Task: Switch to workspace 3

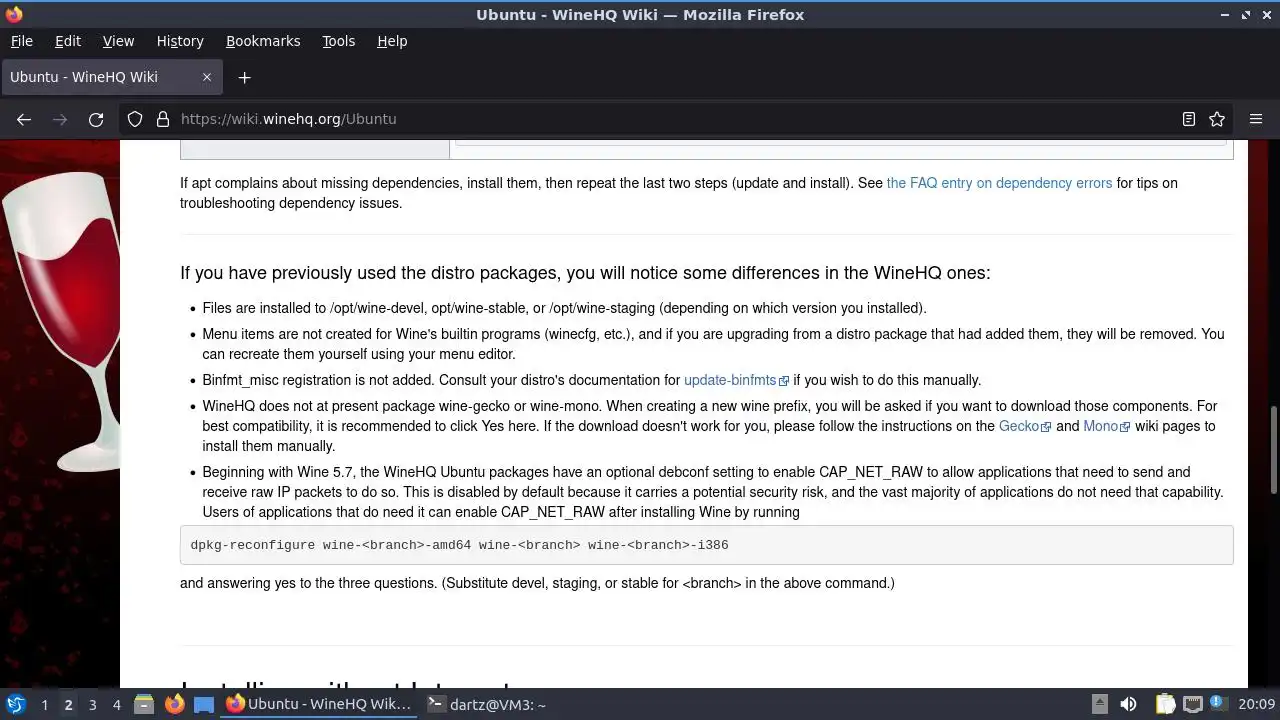Action: (x=92, y=704)
